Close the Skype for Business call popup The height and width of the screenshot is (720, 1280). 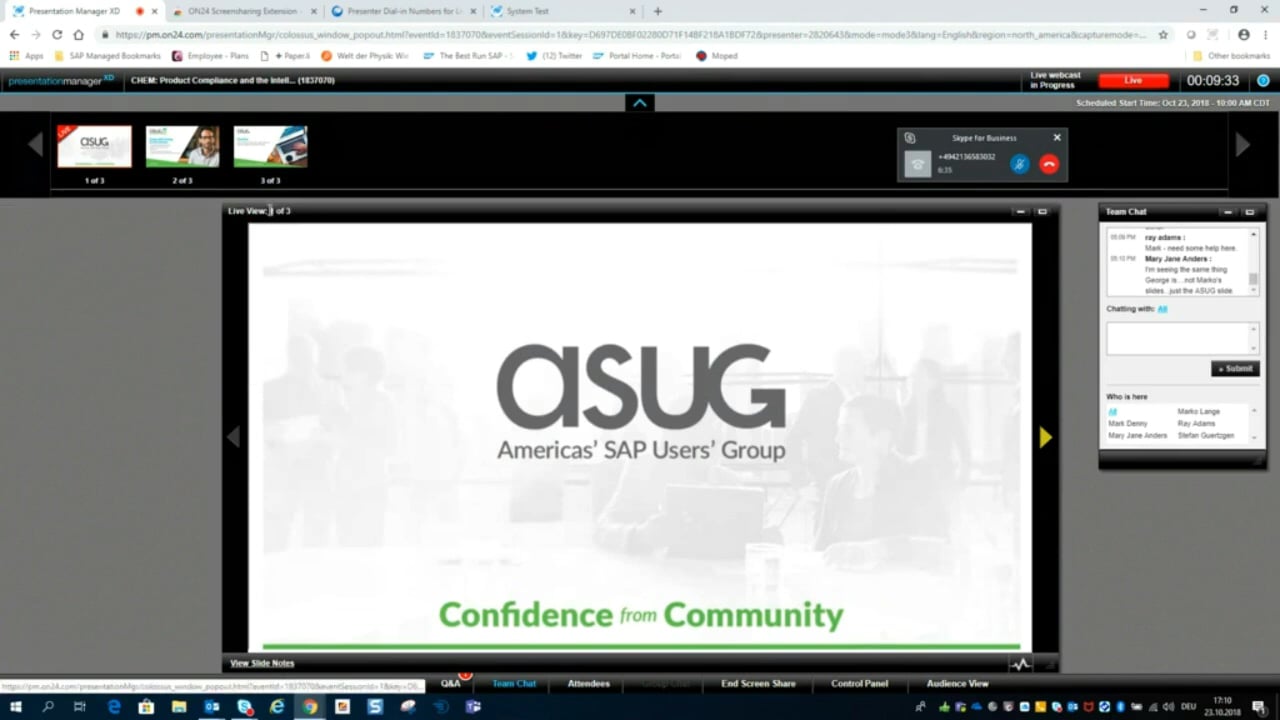point(1057,138)
